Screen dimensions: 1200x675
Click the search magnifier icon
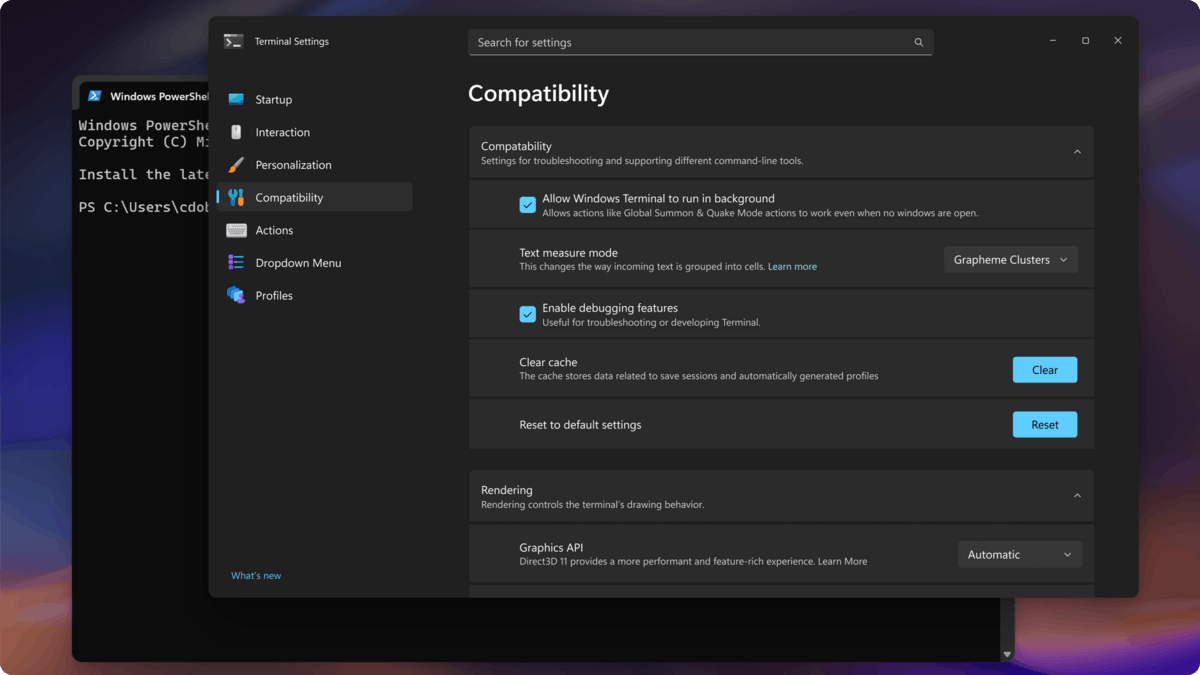tap(918, 42)
